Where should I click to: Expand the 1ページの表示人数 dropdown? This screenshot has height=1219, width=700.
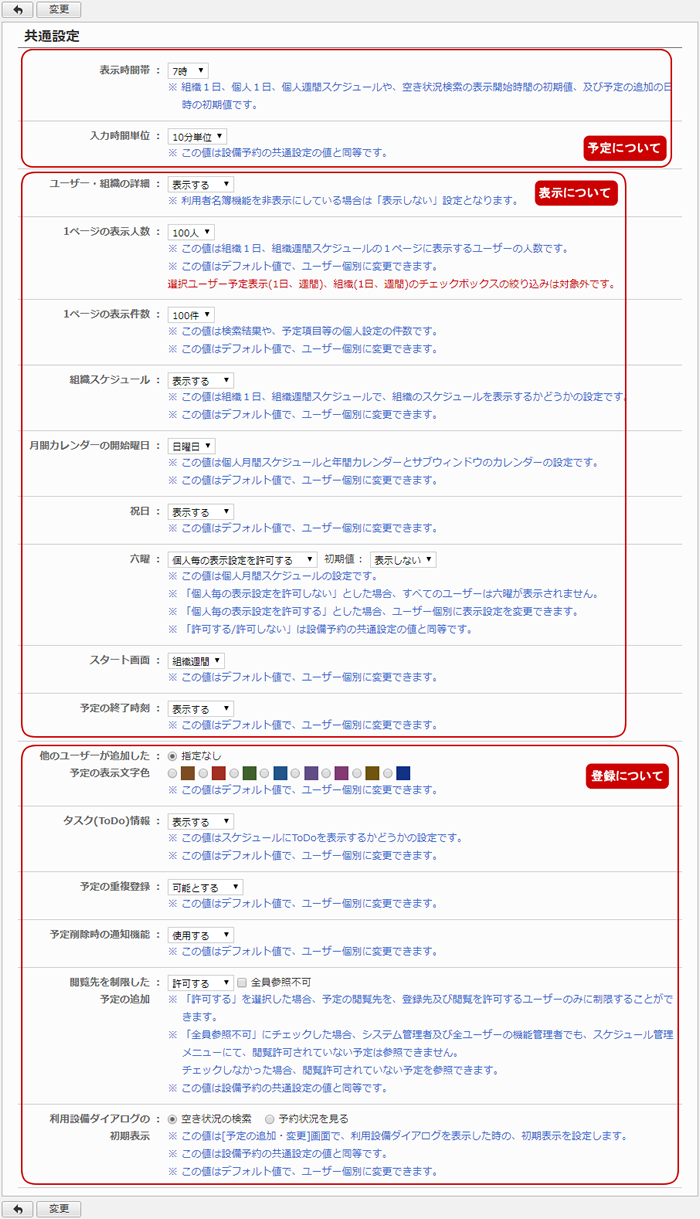click(x=191, y=232)
